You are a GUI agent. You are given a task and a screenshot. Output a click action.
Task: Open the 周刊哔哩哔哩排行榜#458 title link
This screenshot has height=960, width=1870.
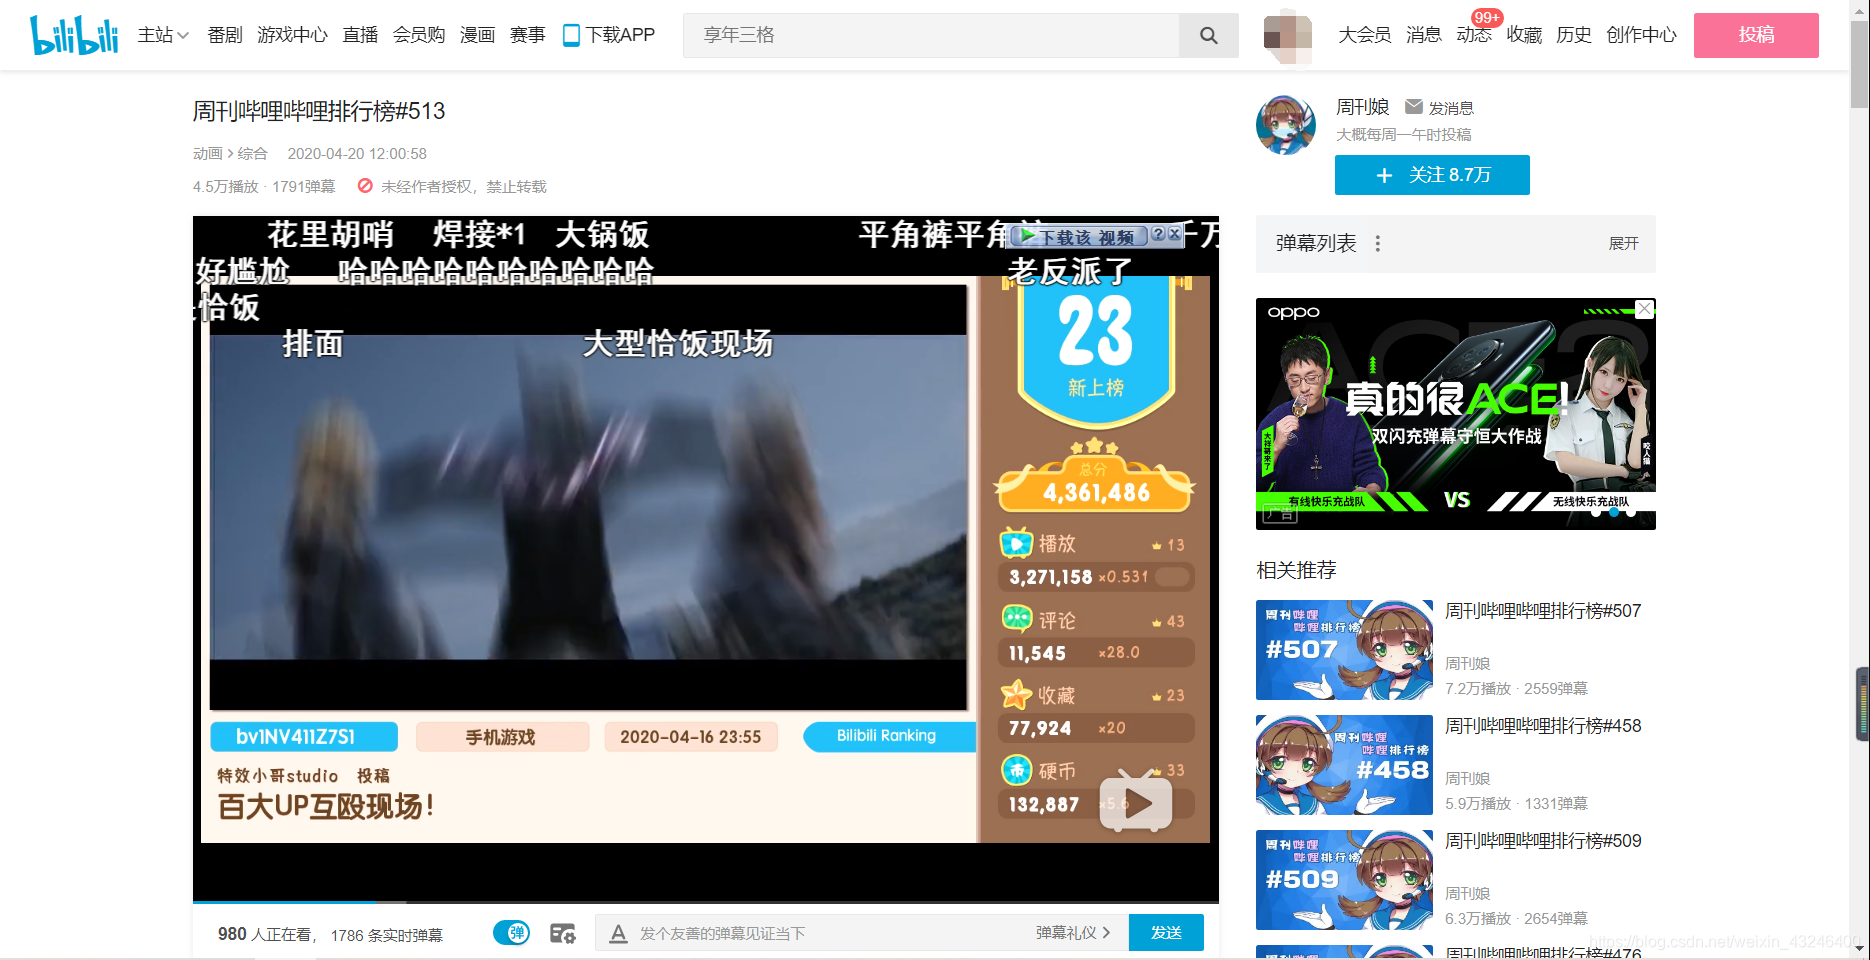(1543, 726)
